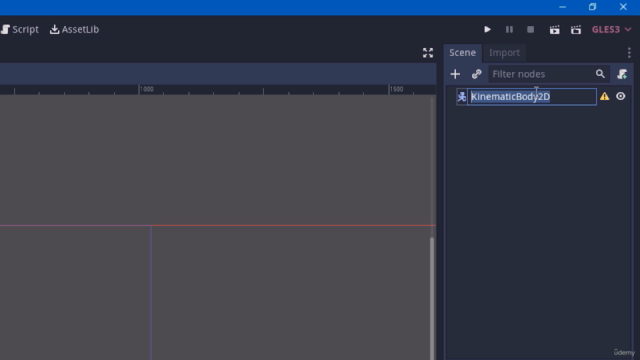Open the AssetLib workspace
Image resolution: width=640 pixels, height=360 pixels.
point(74,29)
